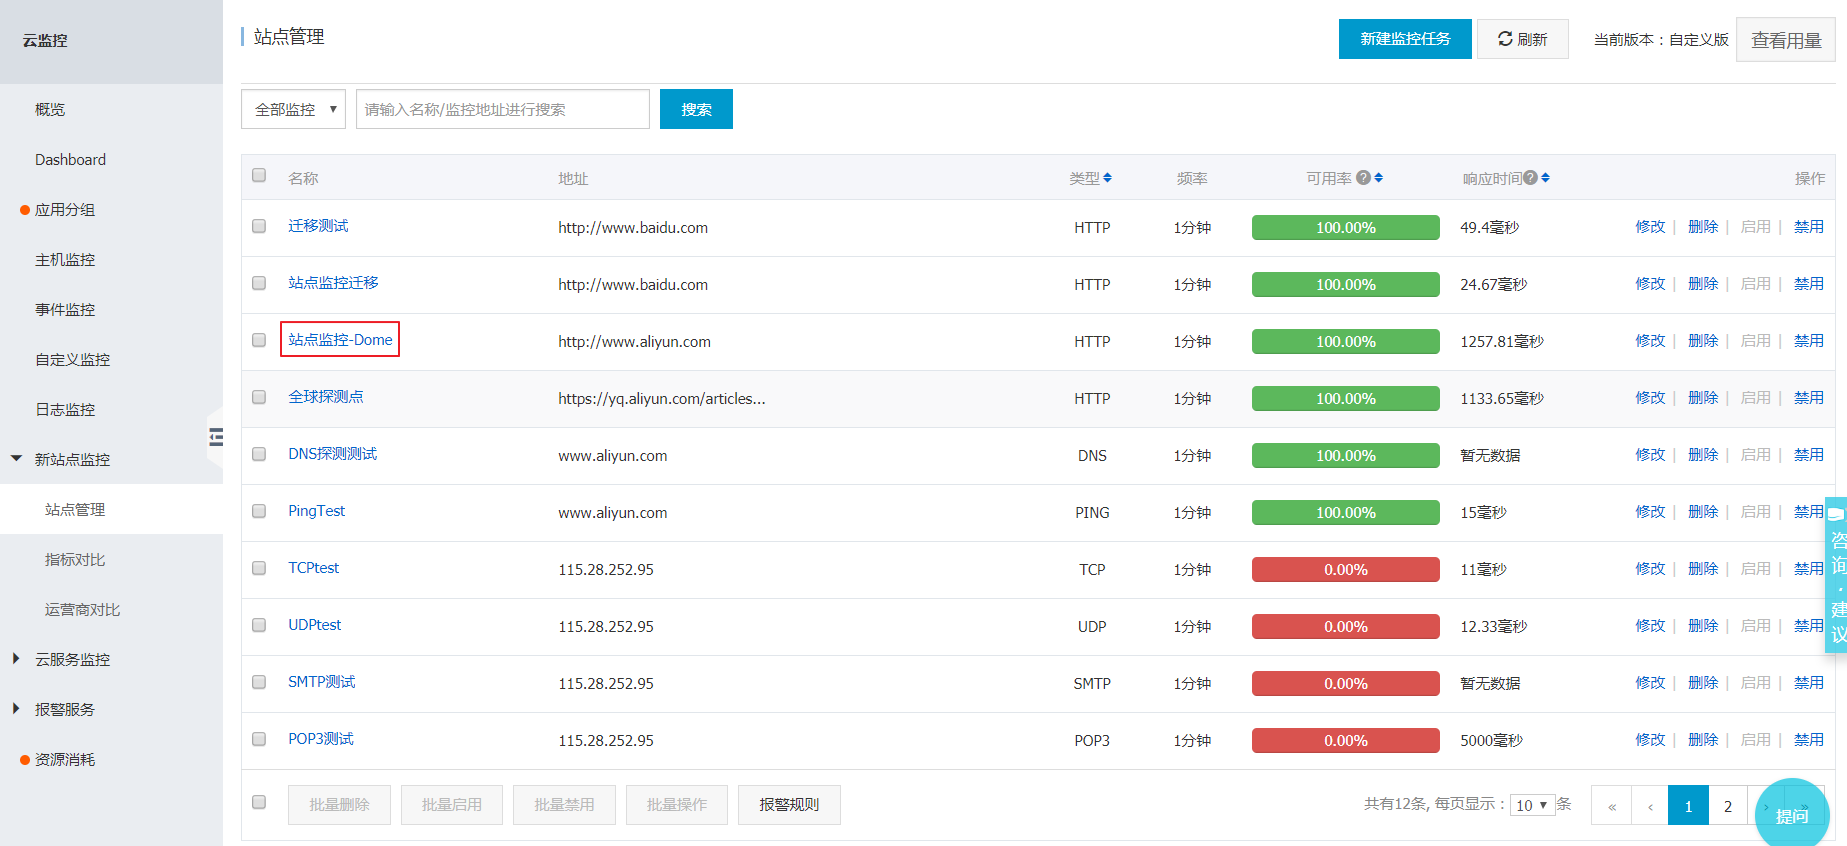Sort by 可用率 column arrows
Viewport: 1847px width, 846px height.
[1379, 177]
